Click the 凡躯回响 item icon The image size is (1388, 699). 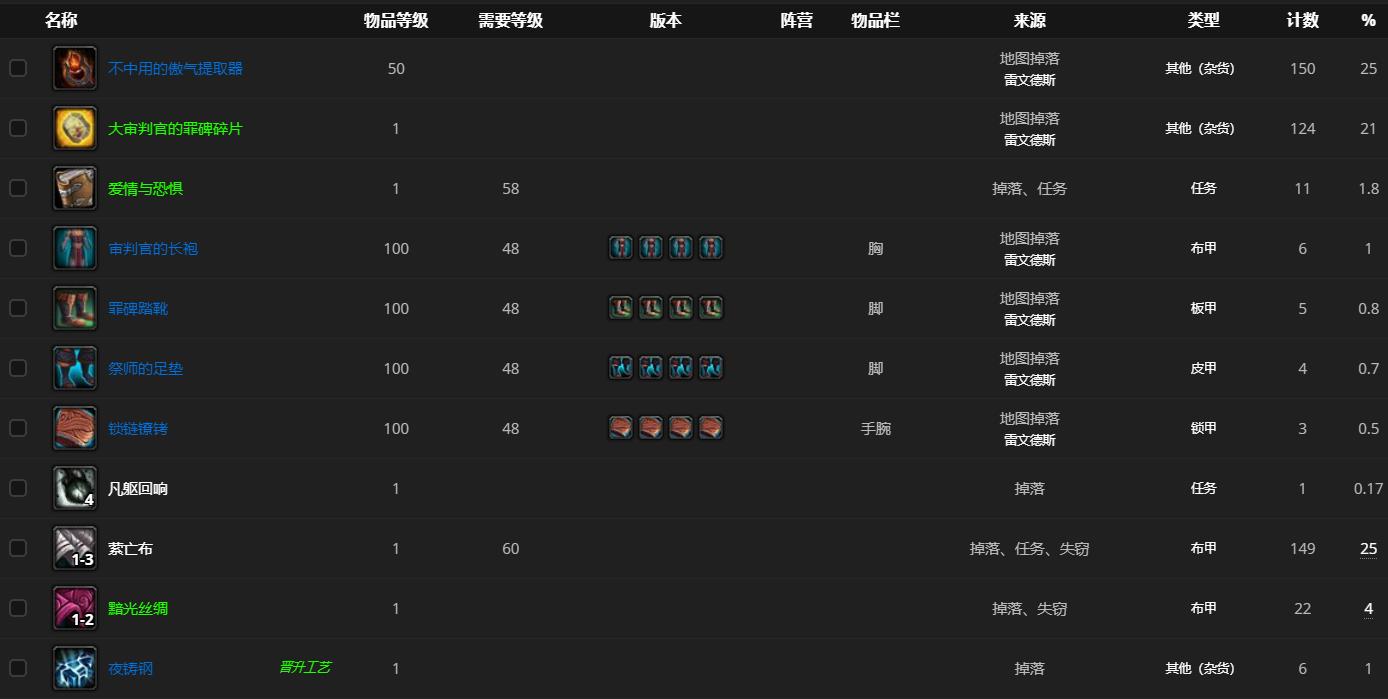pos(75,488)
